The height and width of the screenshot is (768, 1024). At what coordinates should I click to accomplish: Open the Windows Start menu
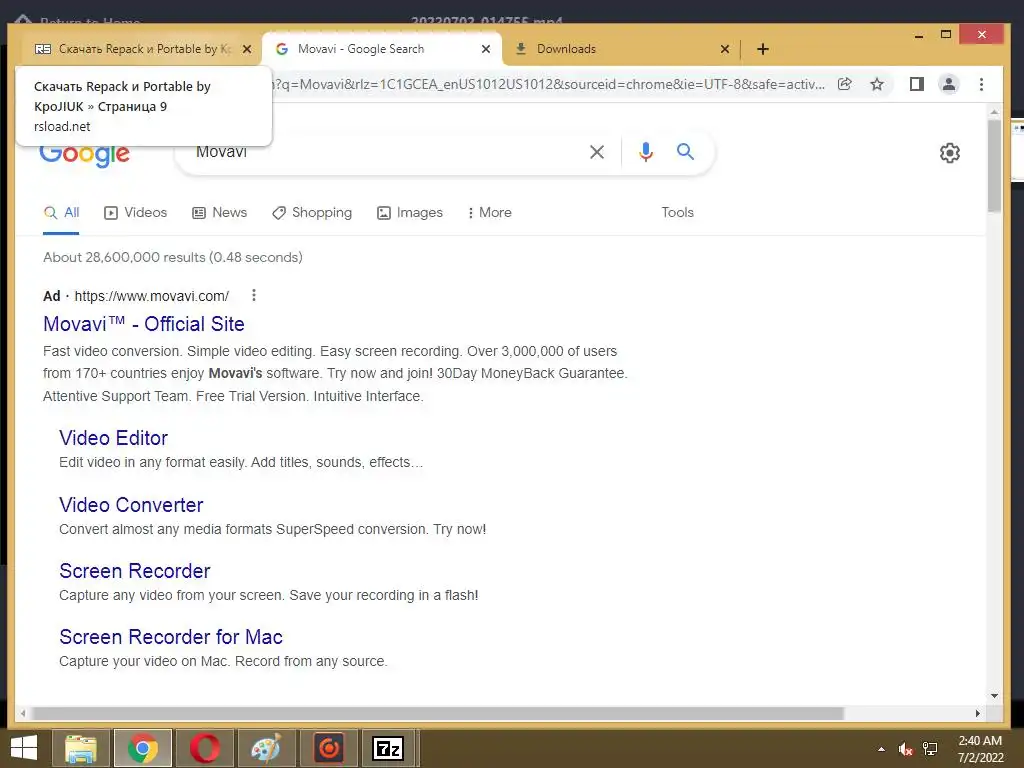coord(24,748)
